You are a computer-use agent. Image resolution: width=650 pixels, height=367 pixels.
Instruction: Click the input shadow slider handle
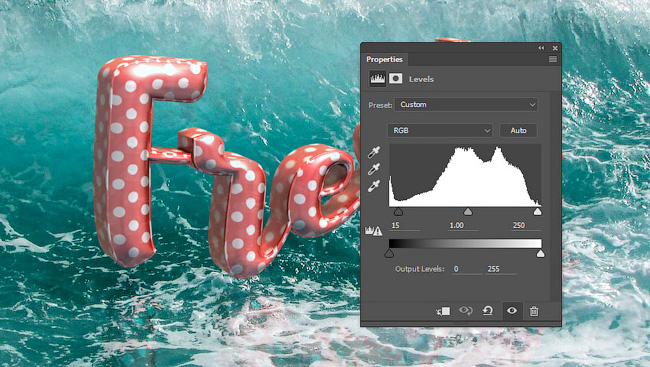398,212
